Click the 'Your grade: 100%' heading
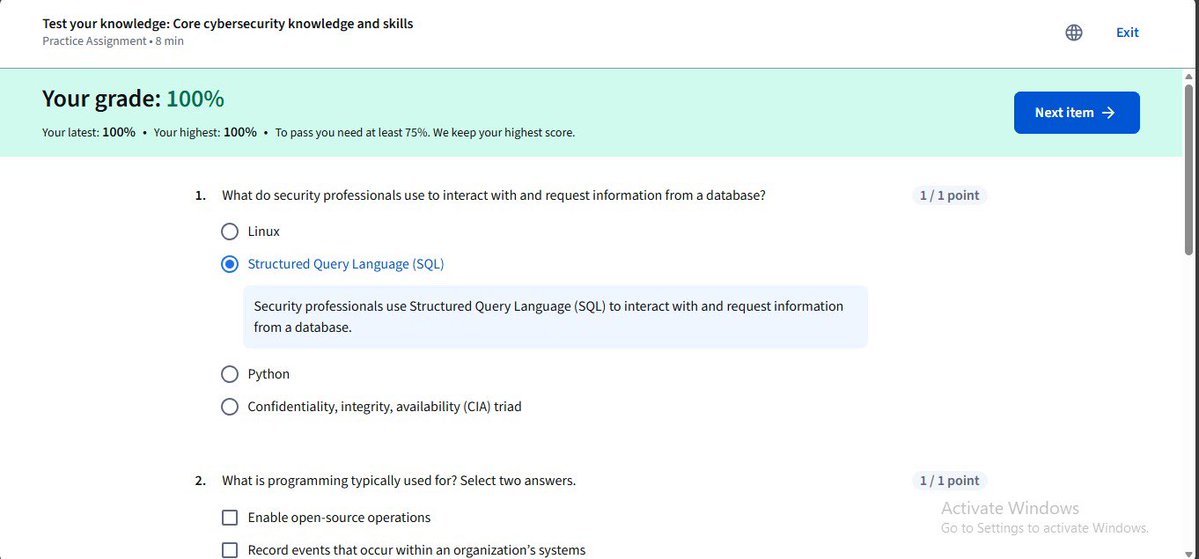1199x559 pixels. click(x=133, y=99)
